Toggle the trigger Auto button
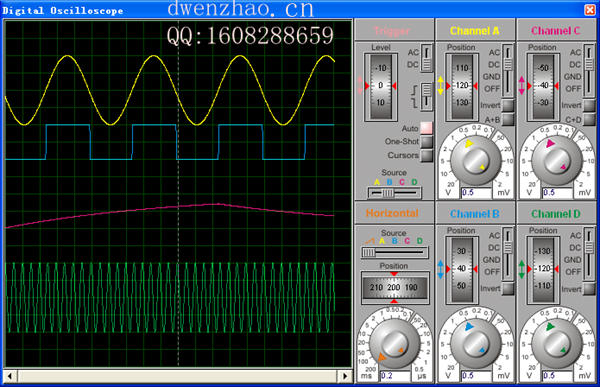Image resolution: width=600 pixels, height=387 pixels. [x=426, y=128]
